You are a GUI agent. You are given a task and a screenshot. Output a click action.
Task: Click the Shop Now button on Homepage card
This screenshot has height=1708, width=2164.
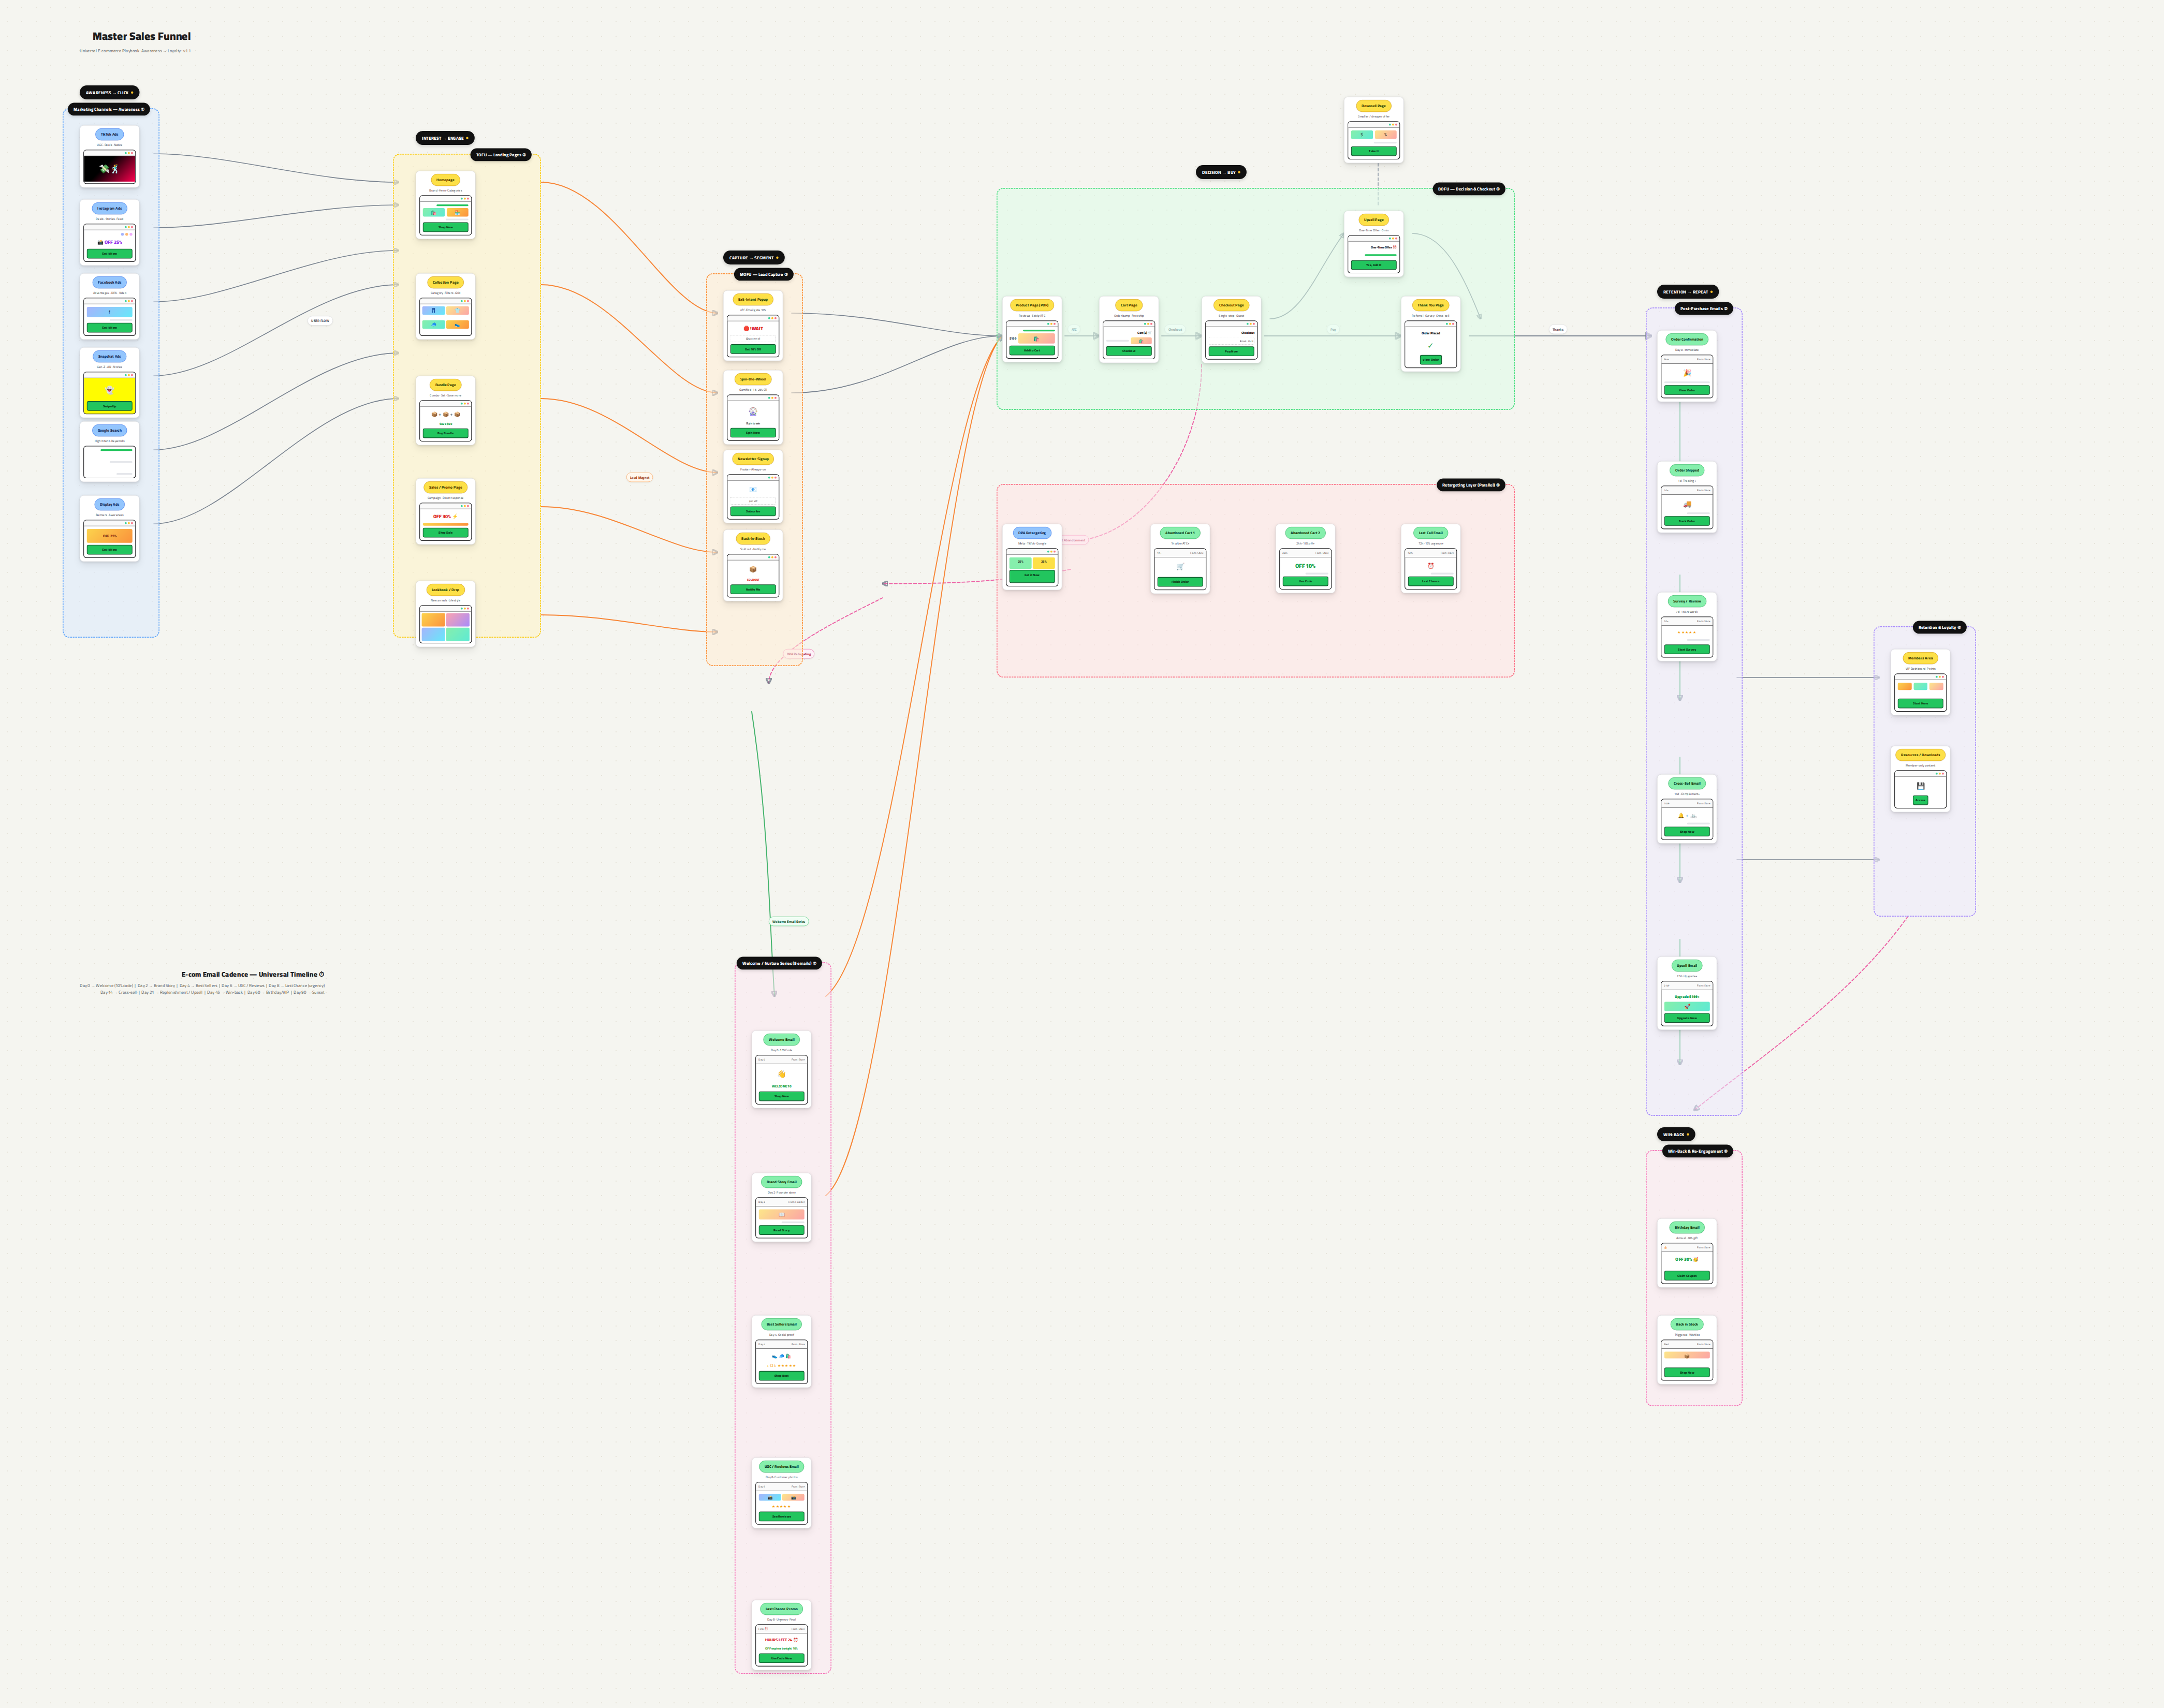point(445,227)
